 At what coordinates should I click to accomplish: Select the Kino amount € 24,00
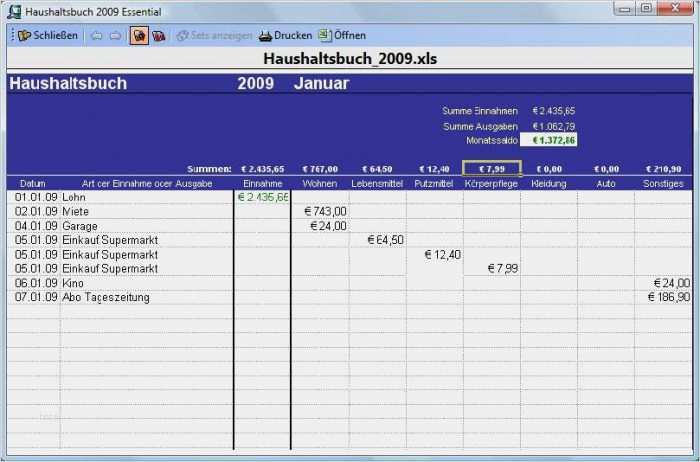(672, 283)
